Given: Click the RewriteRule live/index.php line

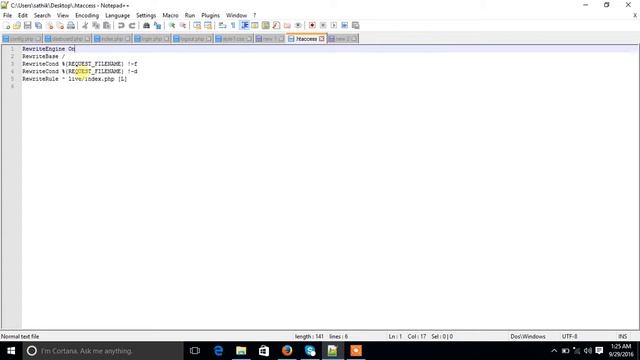Looking at the screenshot, I should (74, 79).
